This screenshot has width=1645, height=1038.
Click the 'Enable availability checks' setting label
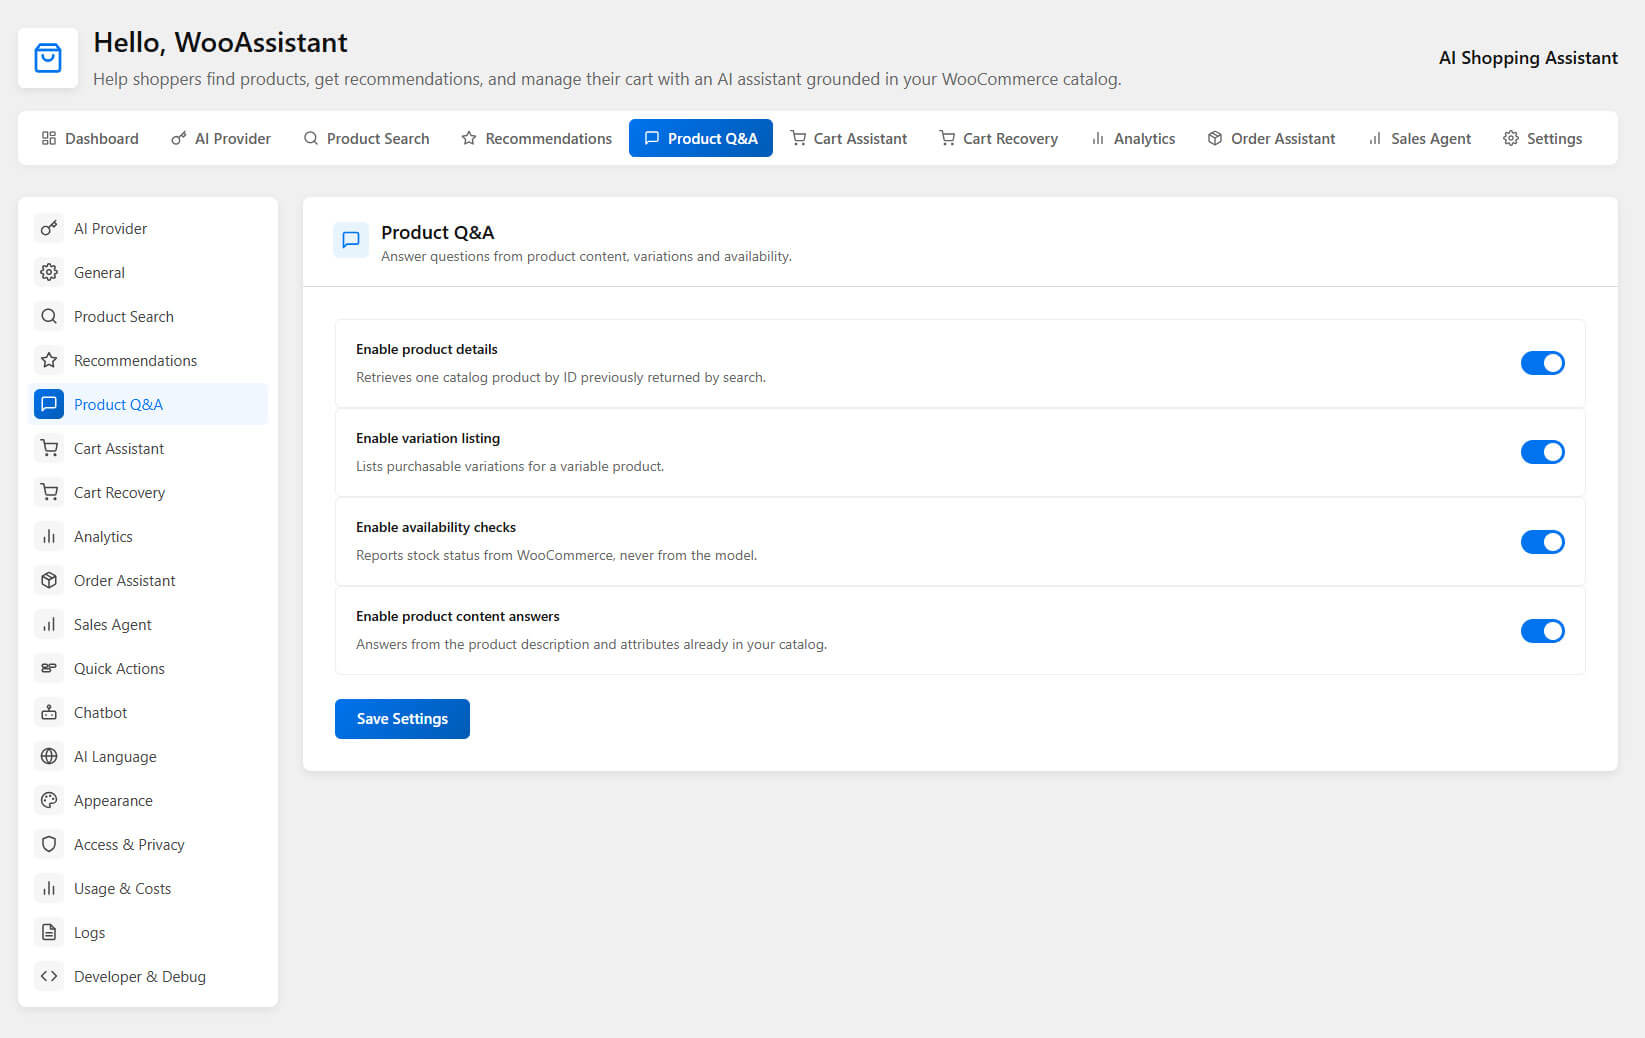tap(436, 527)
